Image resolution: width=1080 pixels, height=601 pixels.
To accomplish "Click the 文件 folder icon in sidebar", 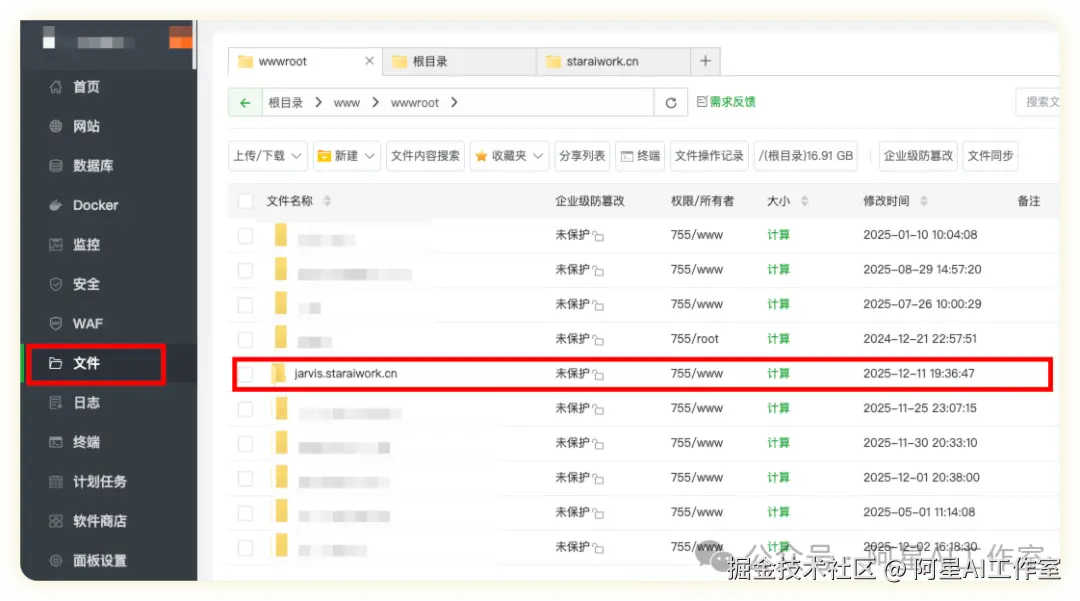I will [56, 363].
